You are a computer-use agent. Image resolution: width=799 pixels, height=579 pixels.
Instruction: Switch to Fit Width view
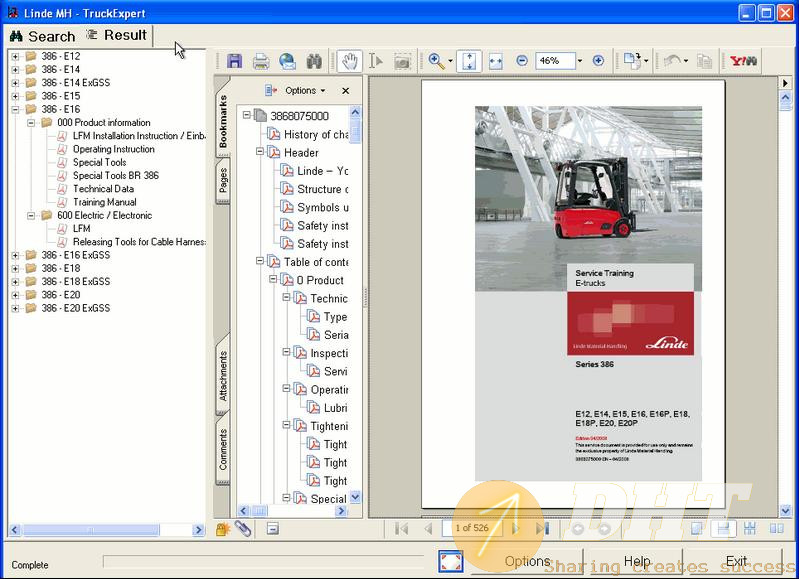coord(495,62)
